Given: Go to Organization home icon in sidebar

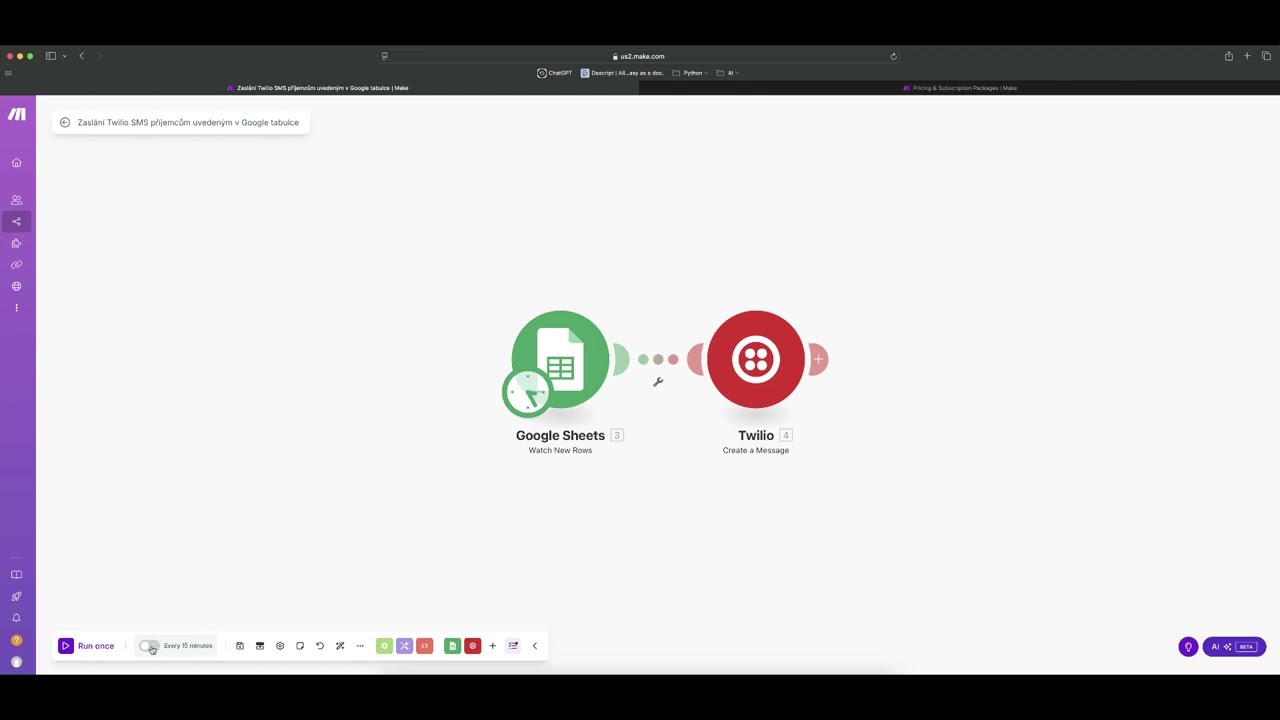Looking at the screenshot, I should [x=16, y=162].
